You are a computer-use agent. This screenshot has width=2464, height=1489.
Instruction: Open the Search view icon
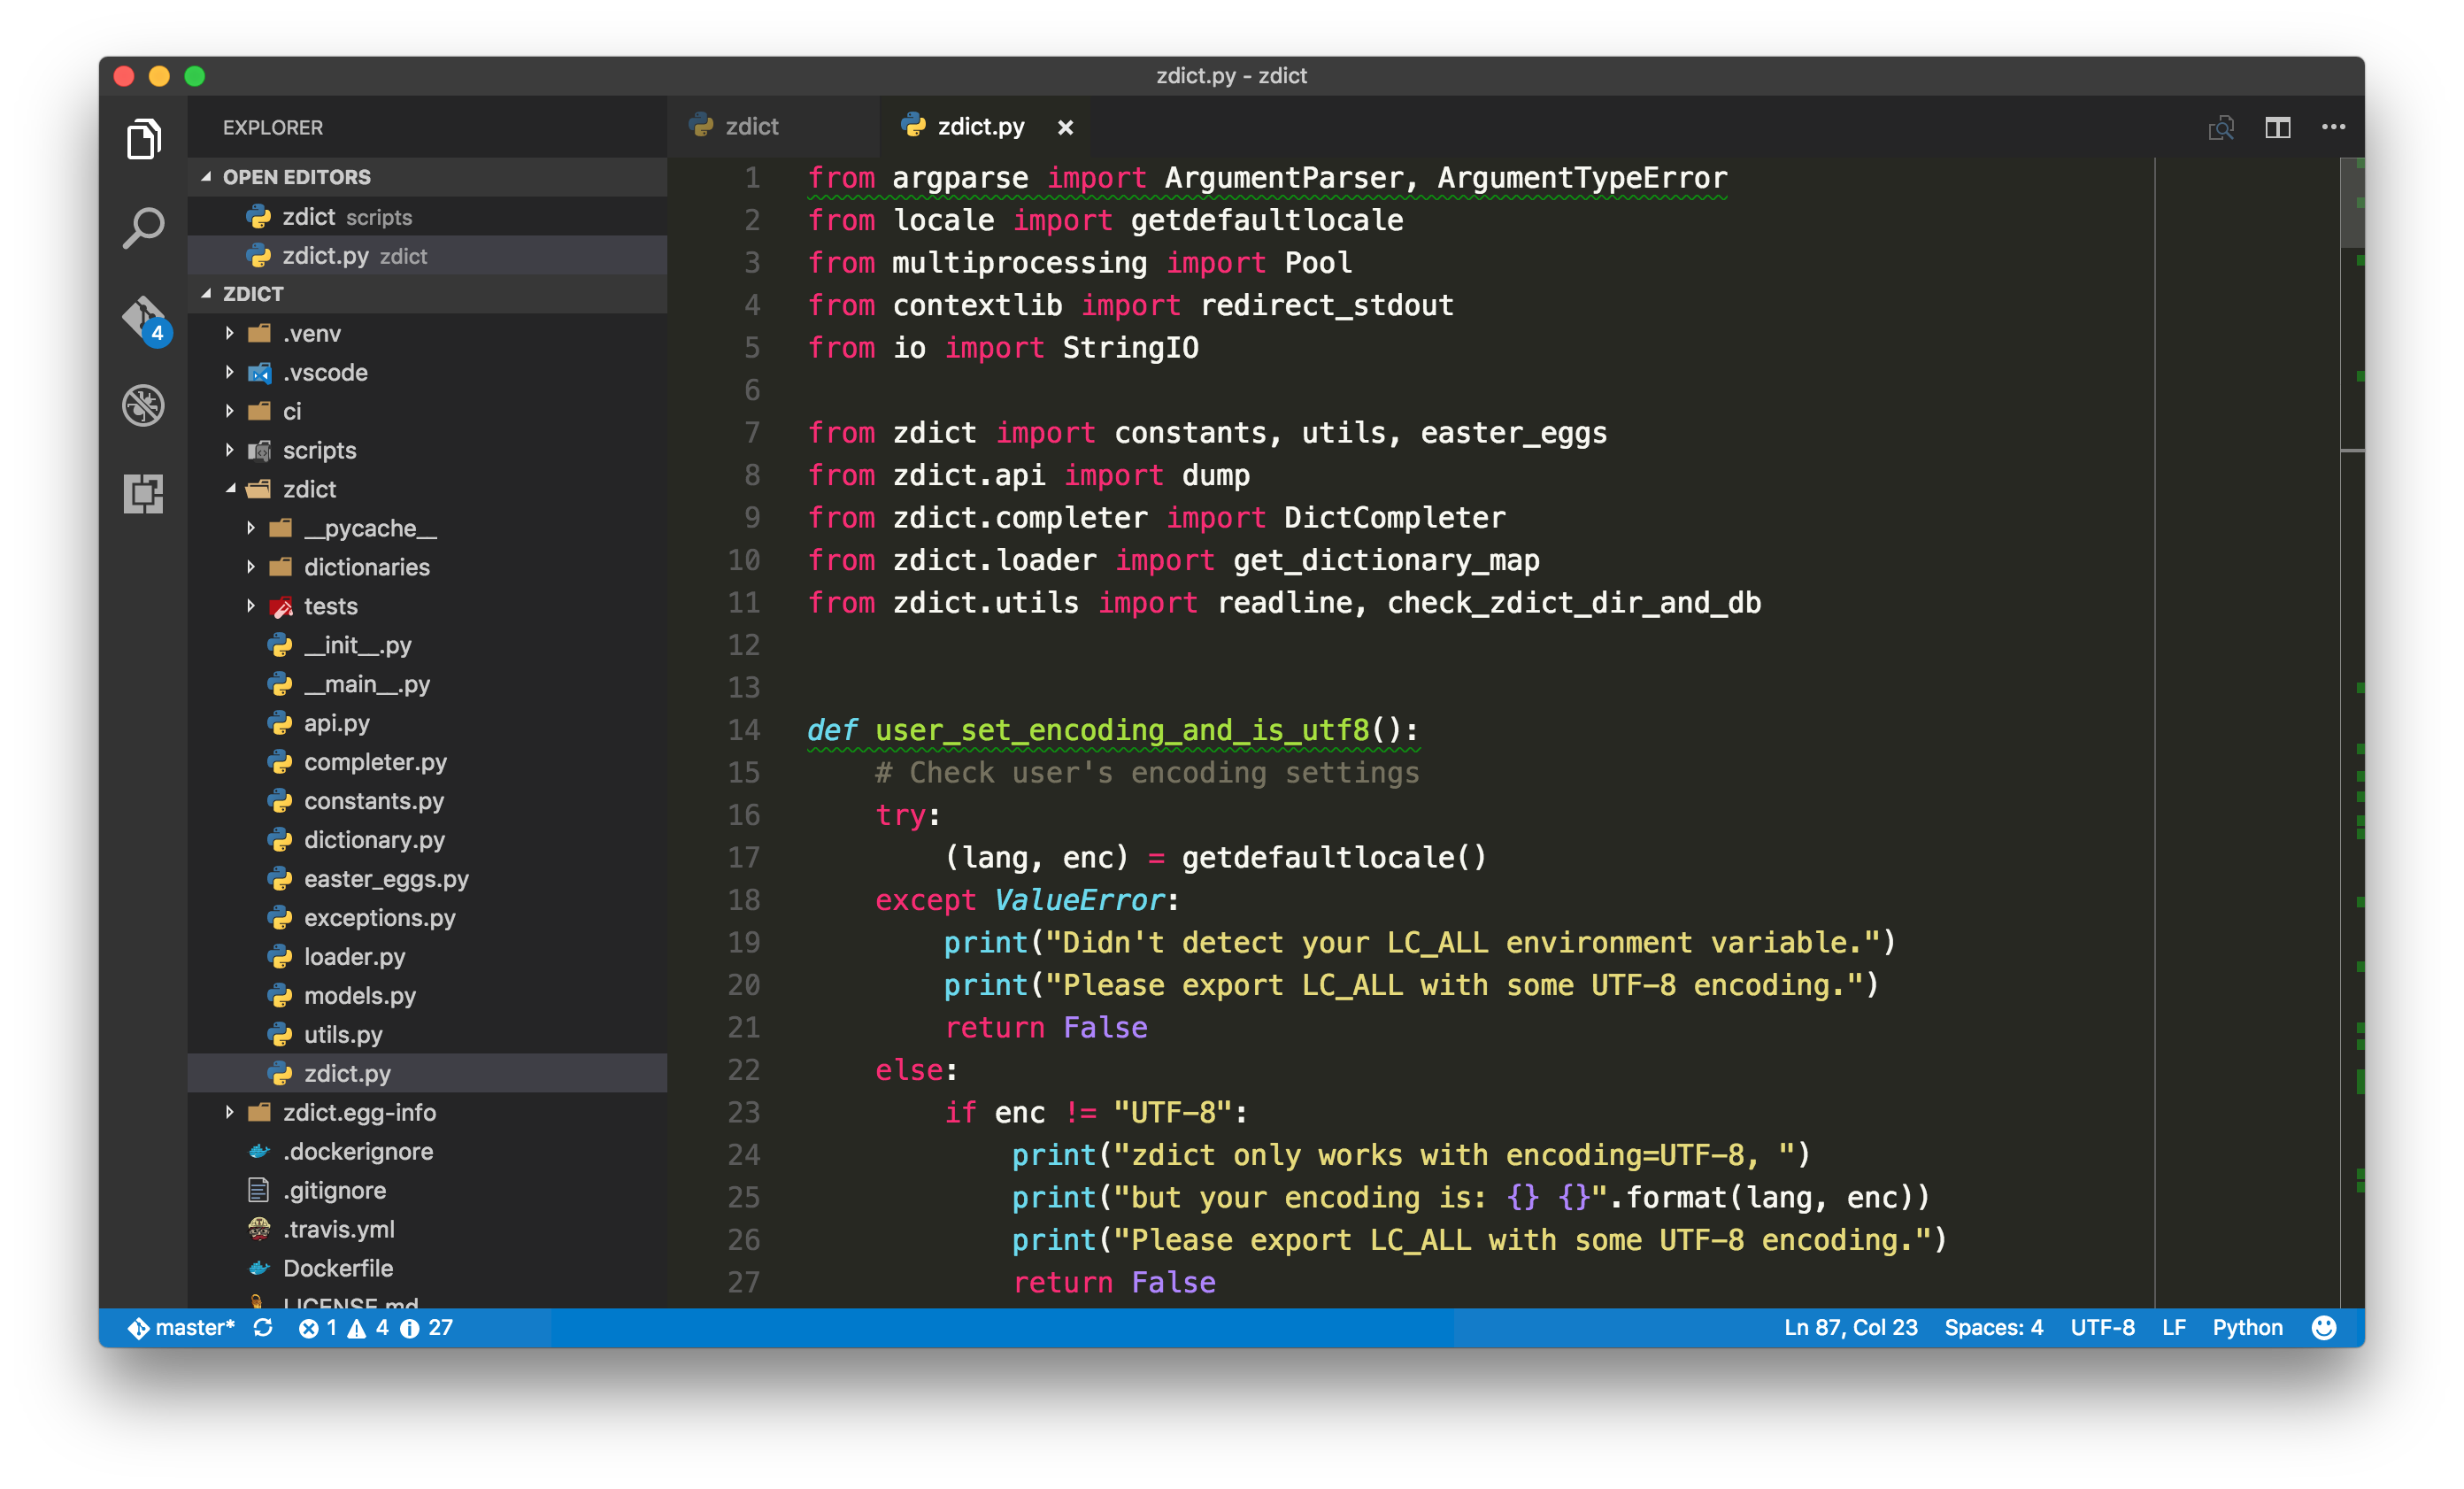coord(143,228)
